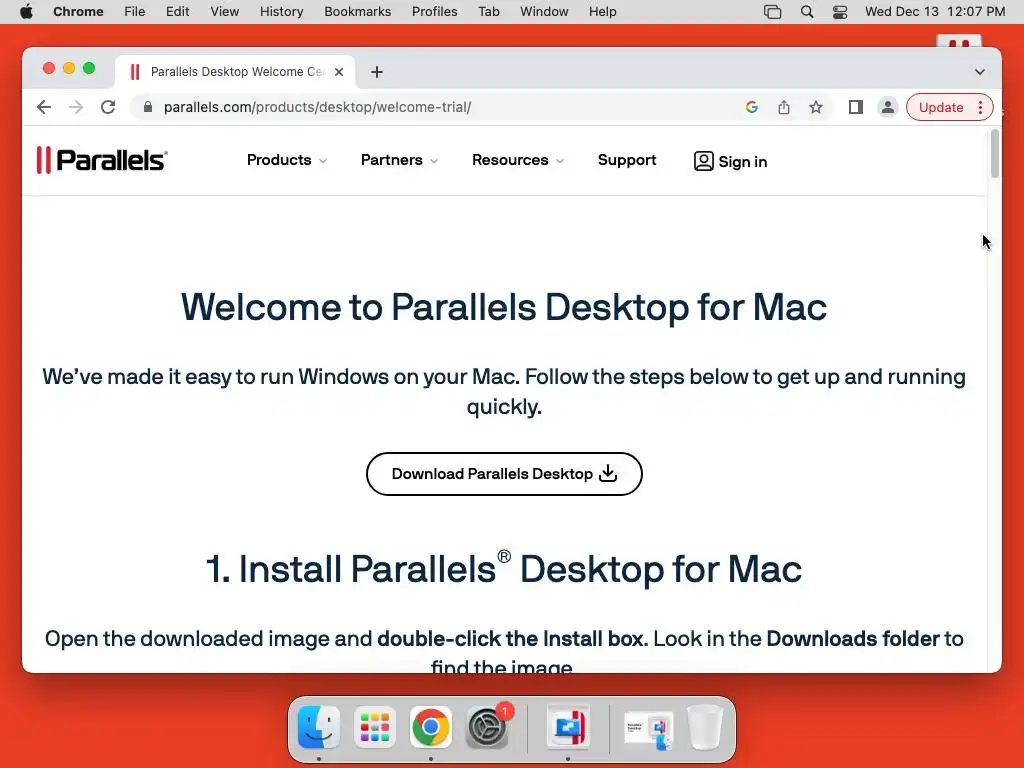Click the screen mirroring icon in the menu bar
The image size is (1024, 768).
[773, 12]
